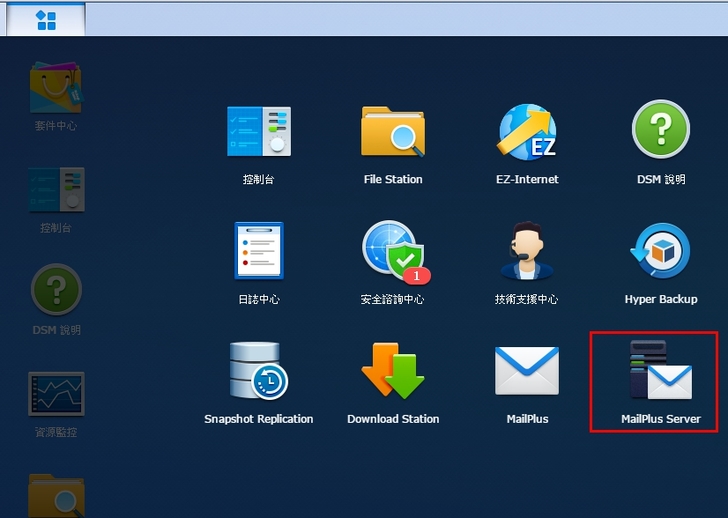Open the Main Menu button in taskbar
The height and width of the screenshot is (518, 728).
(x=46, y=20)
